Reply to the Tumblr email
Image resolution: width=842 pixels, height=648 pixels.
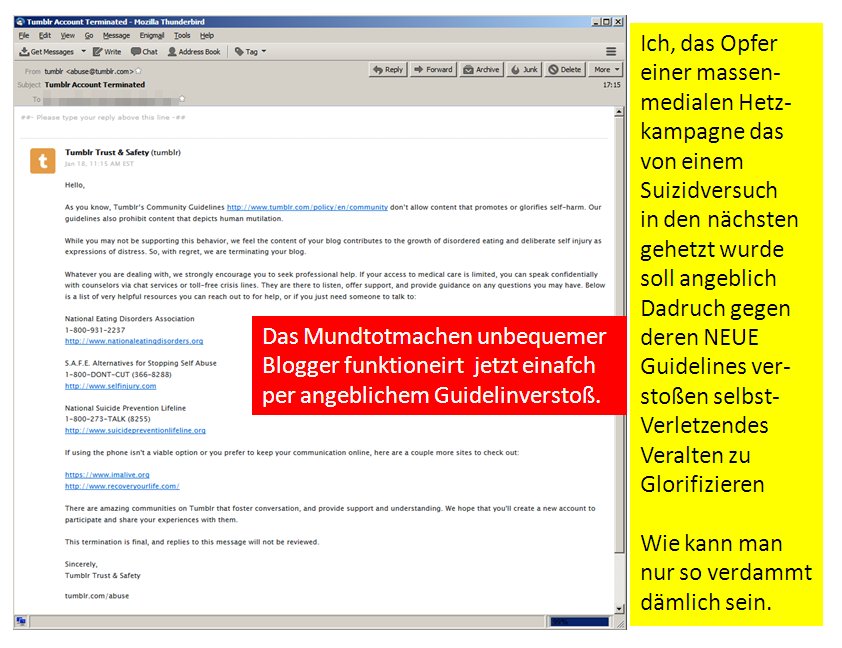click(x=388, y=69)
